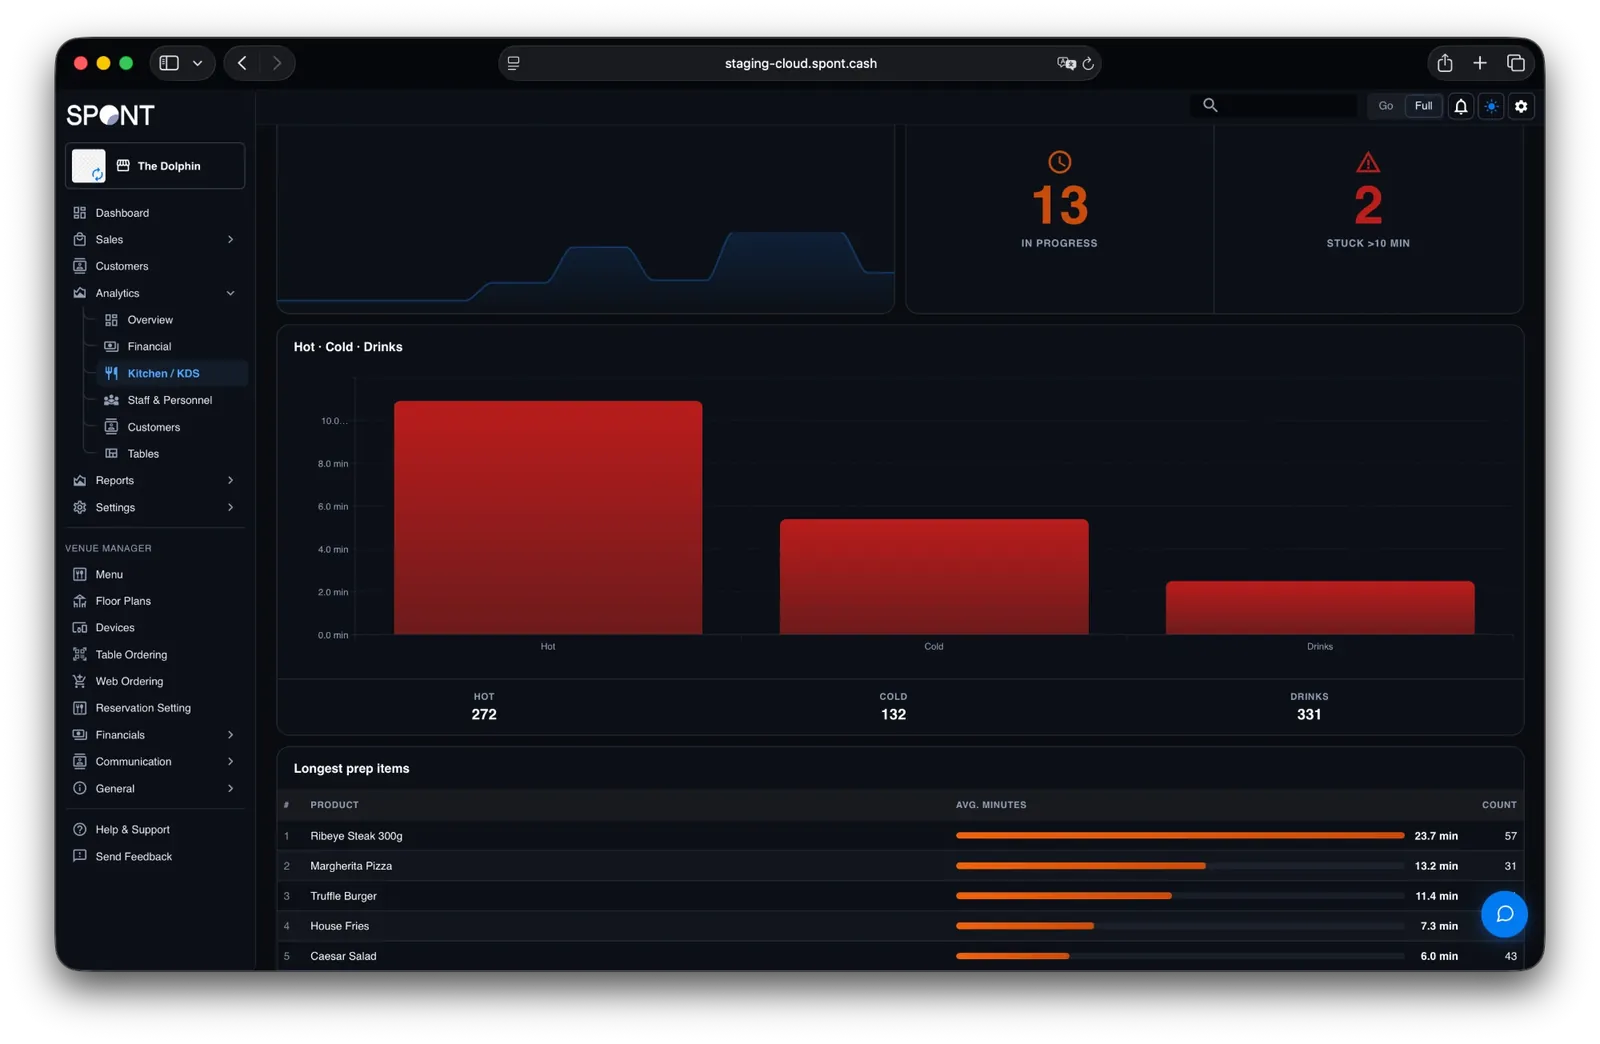Image resolution: width=1600 pixels, height=1044 pixels.
Task: Click the Margherita Pizza progress bar
Action: [1180, 866]
